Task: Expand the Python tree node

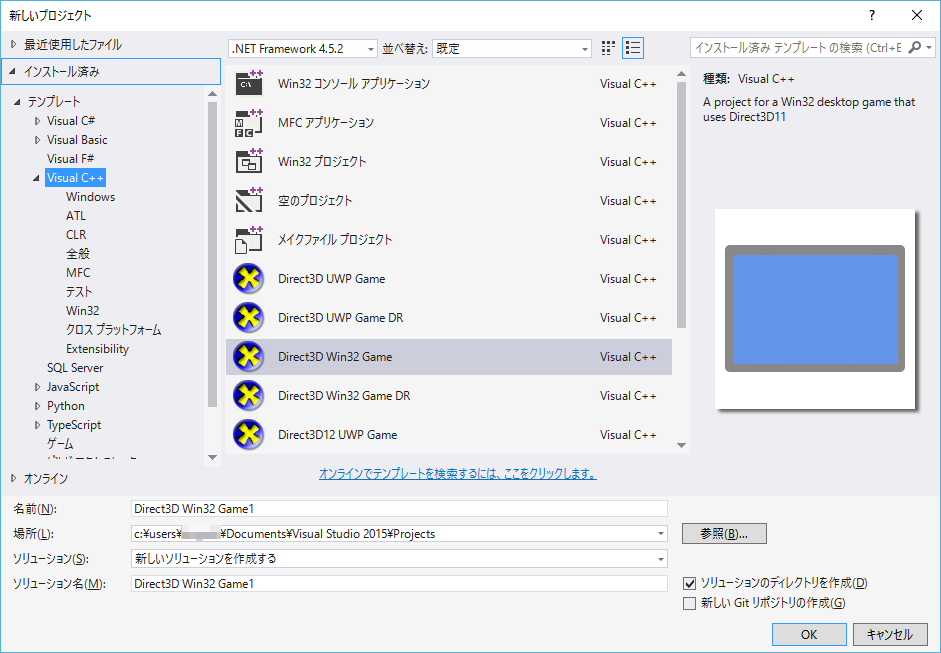Action: (37, 406)
